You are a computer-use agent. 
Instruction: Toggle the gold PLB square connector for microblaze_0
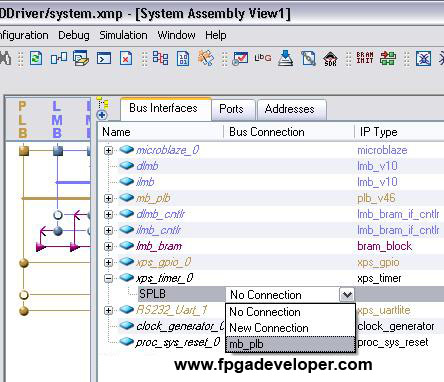(24, 151)
